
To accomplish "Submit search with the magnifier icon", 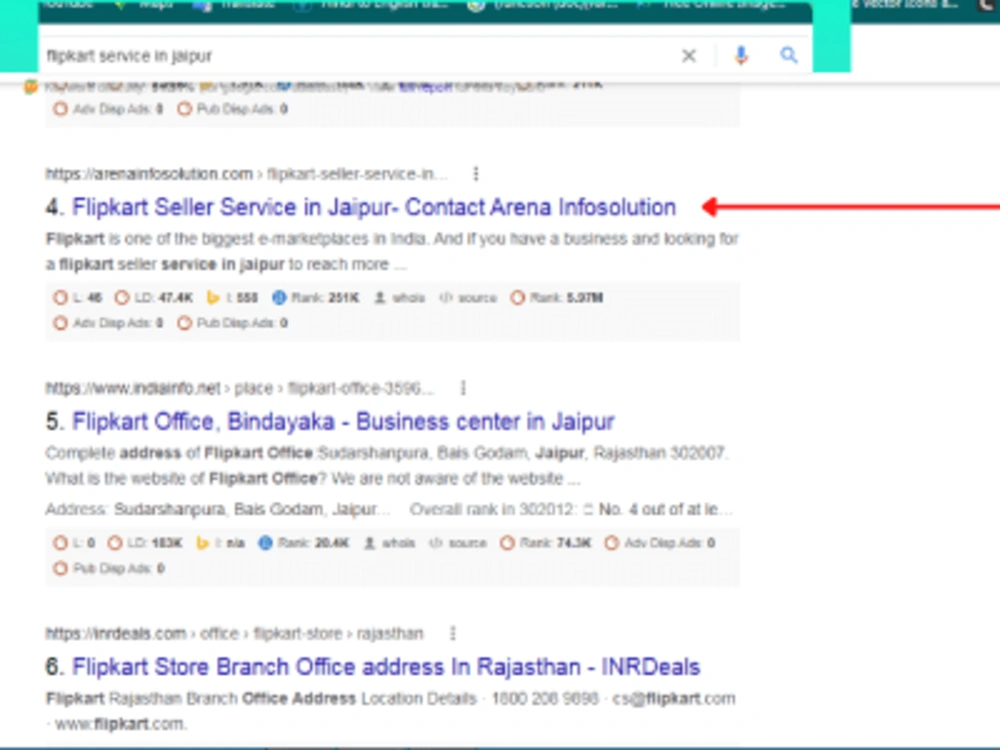I will (789, 55).
